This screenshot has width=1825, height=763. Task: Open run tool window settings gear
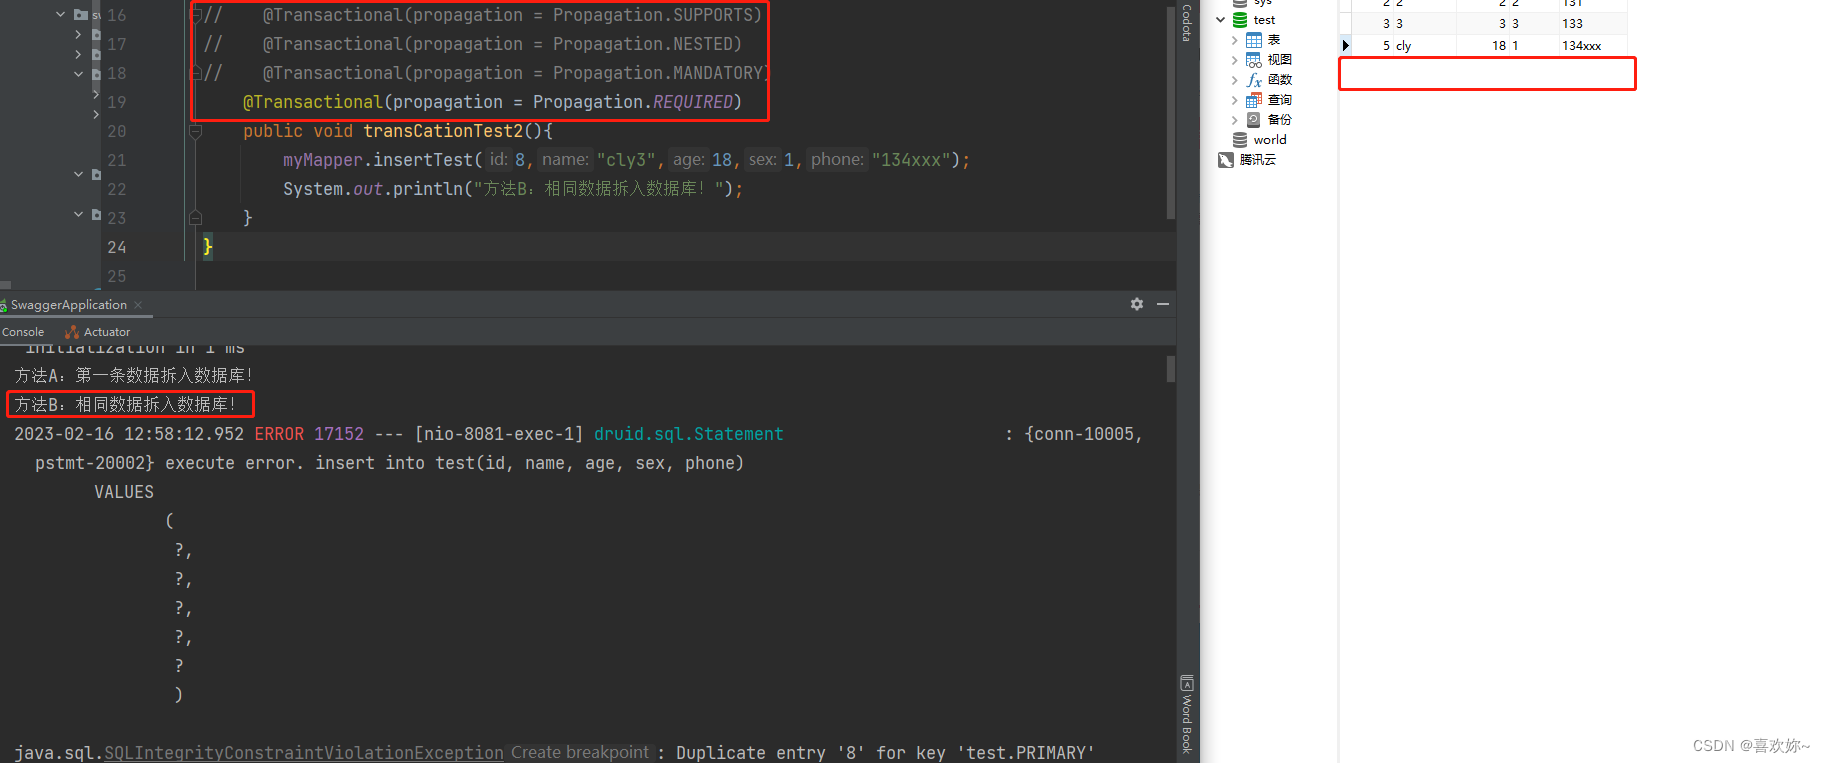[1137, 304]
